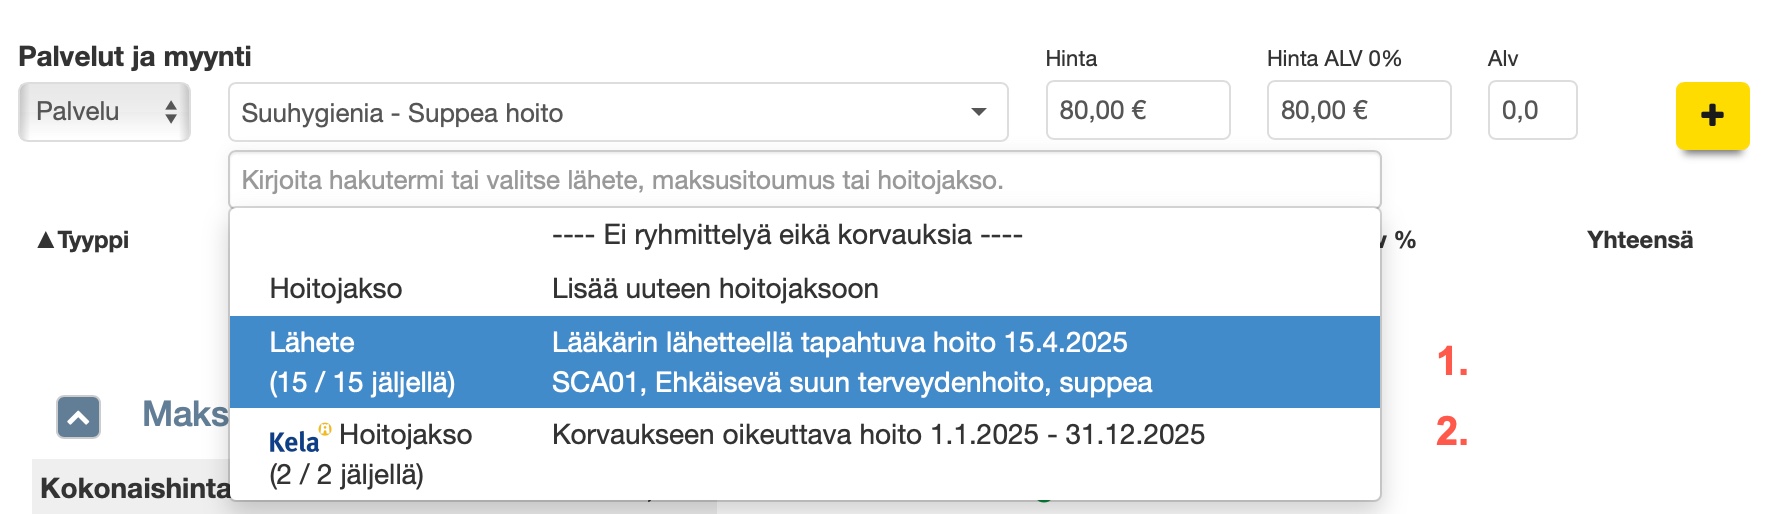Choose Kela Hoitojakso 1.1.2025 - 31.12.2025 option
Image resolution: width=1786 pixels, height=514 pixels.
[x=804, y=454]
